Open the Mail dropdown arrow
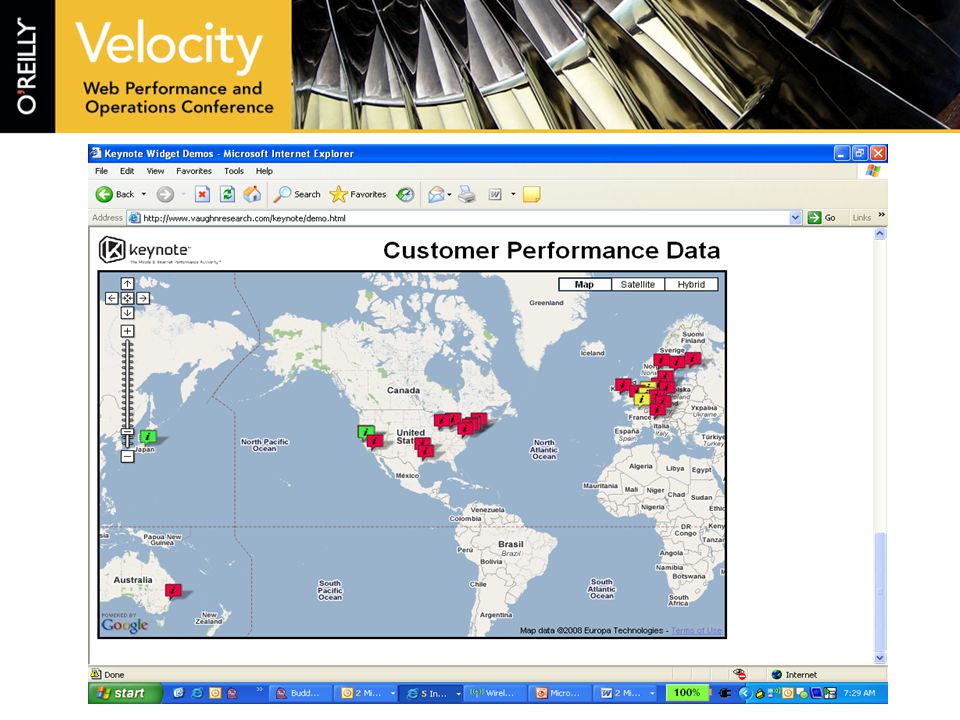Screen dimensions: 960x720 click(x=449, y=195)
